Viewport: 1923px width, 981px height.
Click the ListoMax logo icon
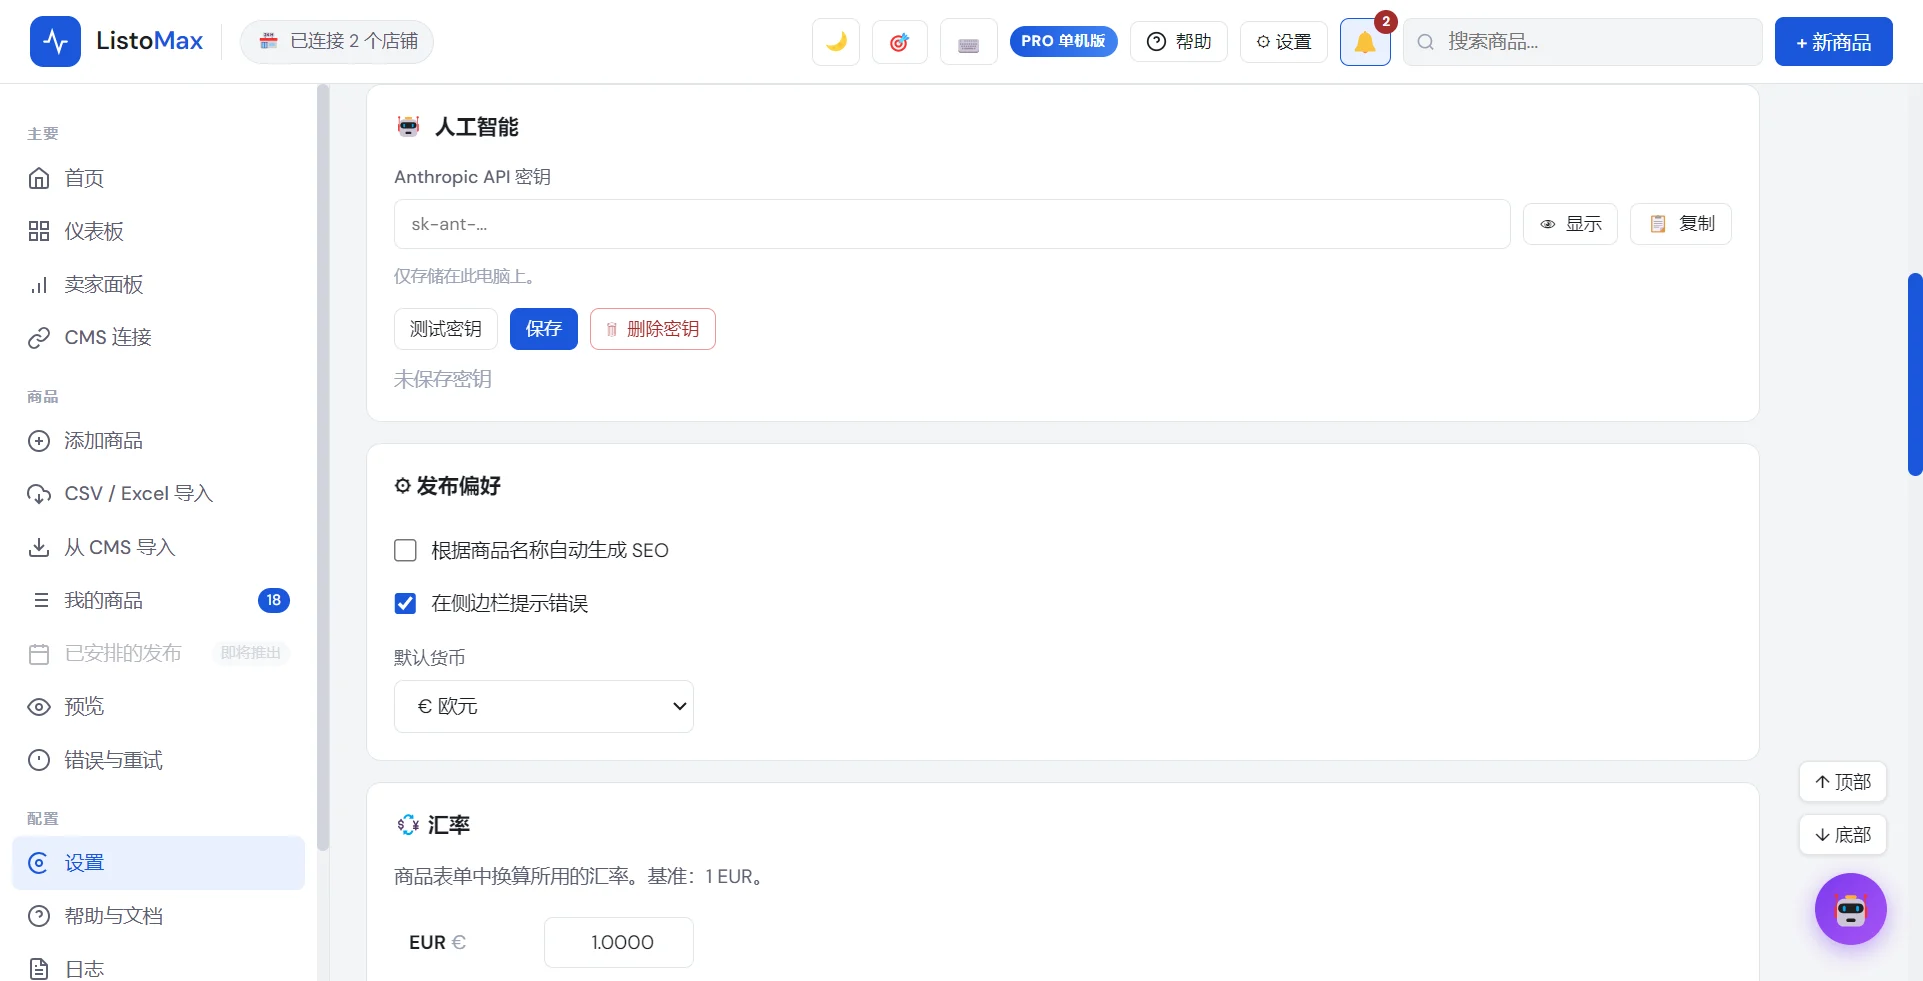coord(55,42)
